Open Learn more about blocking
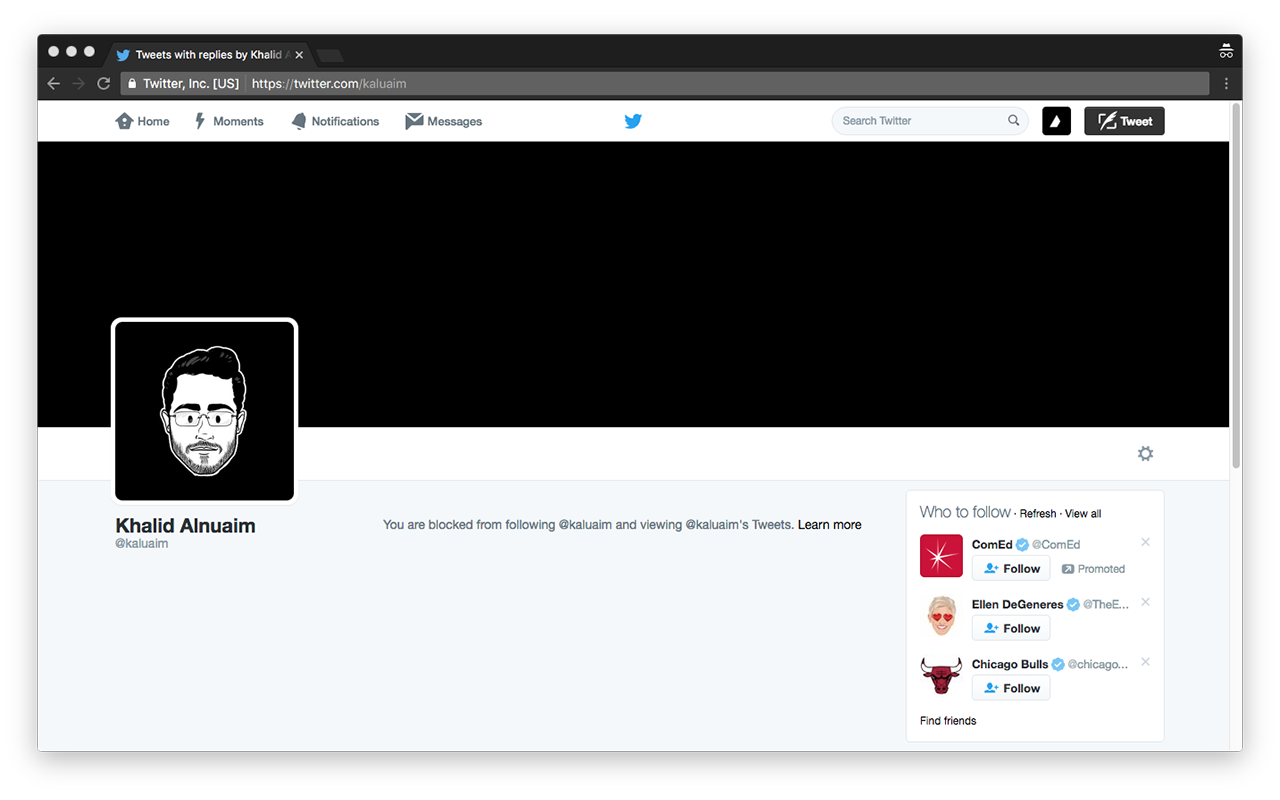Viewport: 1280px width, 800px height. pos(829,525)
